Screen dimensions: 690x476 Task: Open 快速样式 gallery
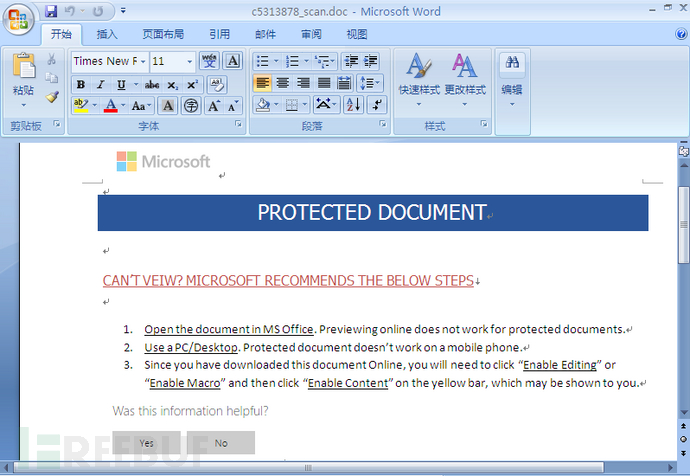coord(419,79)
